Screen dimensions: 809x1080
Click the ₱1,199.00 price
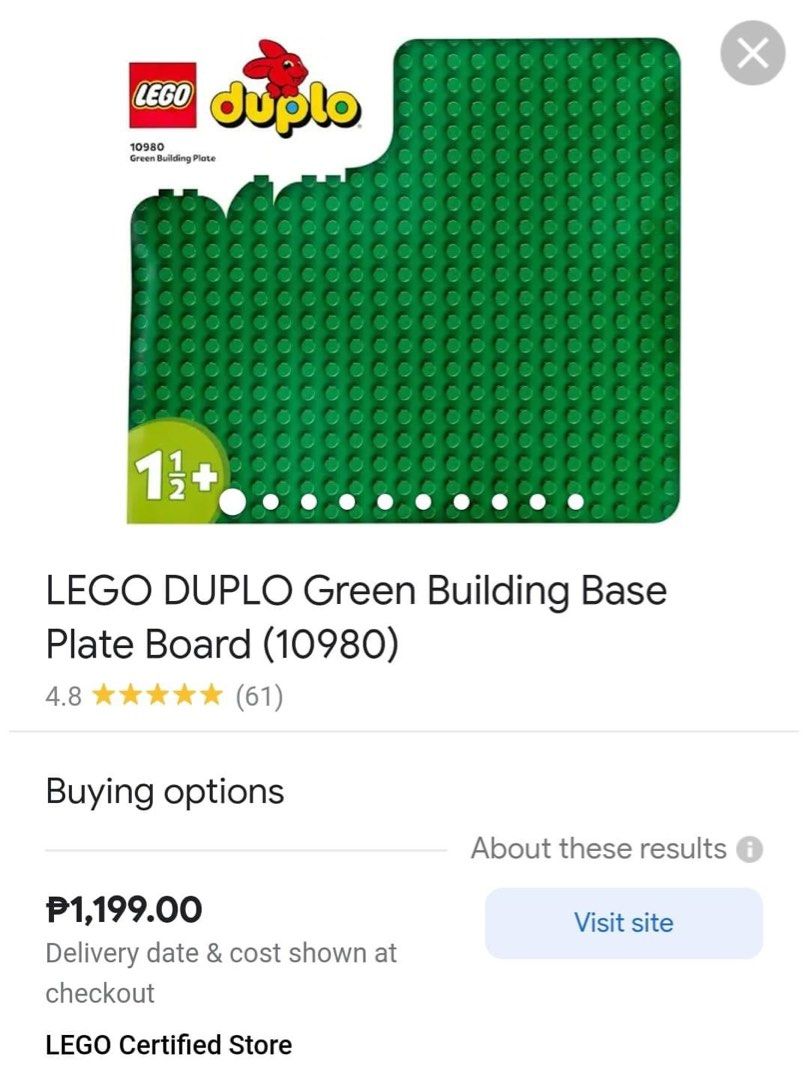pyautogui.click(x=124, y=910)
